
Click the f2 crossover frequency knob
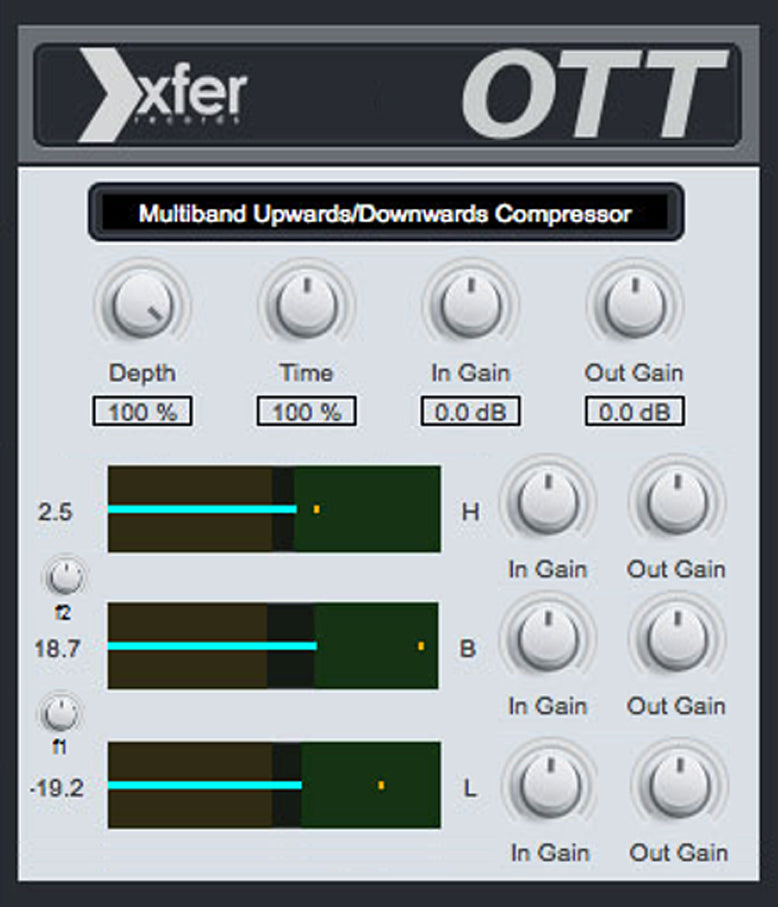point(65,577)
